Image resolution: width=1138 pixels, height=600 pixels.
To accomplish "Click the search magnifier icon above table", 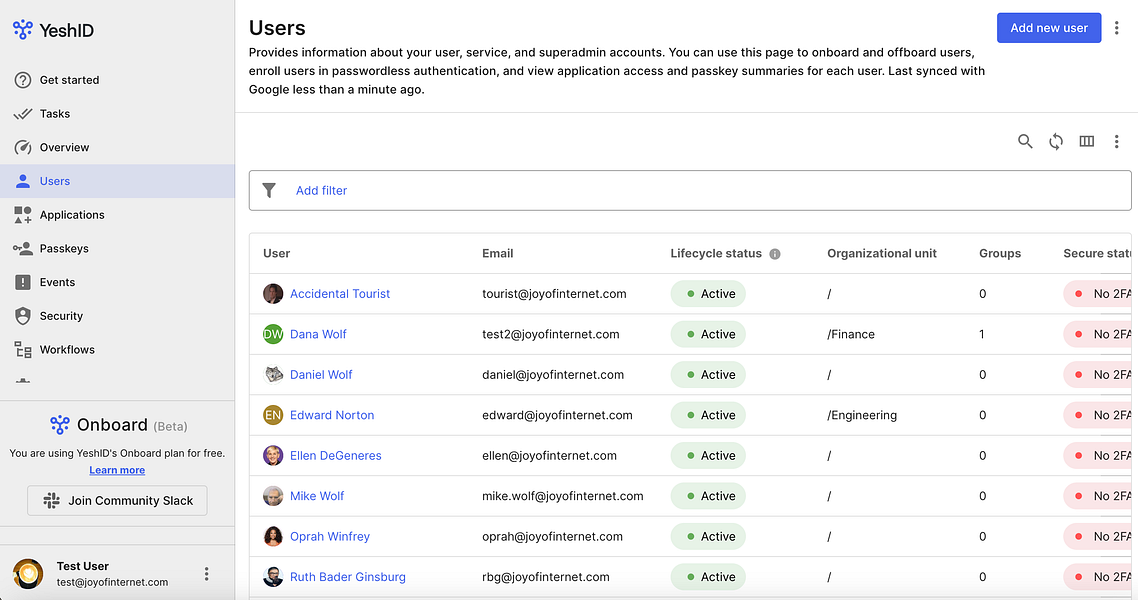I will pos(1025,142).
